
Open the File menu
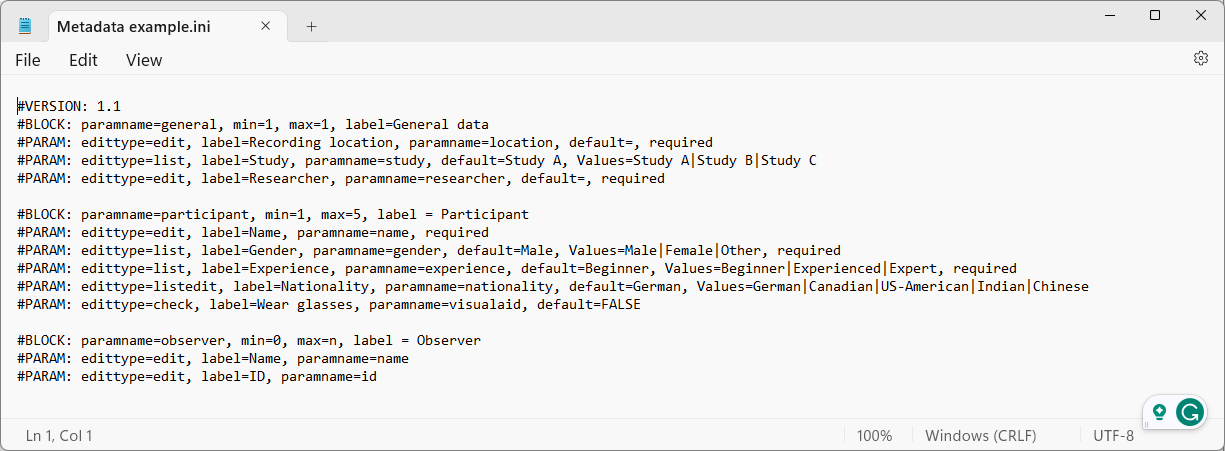(28, 60)
